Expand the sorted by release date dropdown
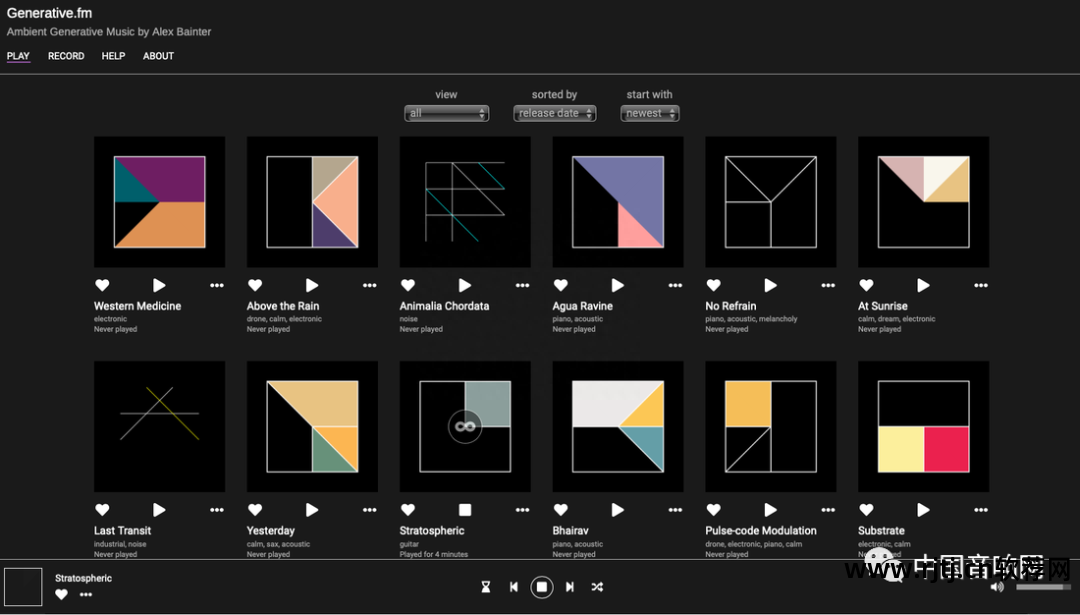1080x615 pixels. pyautogui.click(x=554, y=114)
